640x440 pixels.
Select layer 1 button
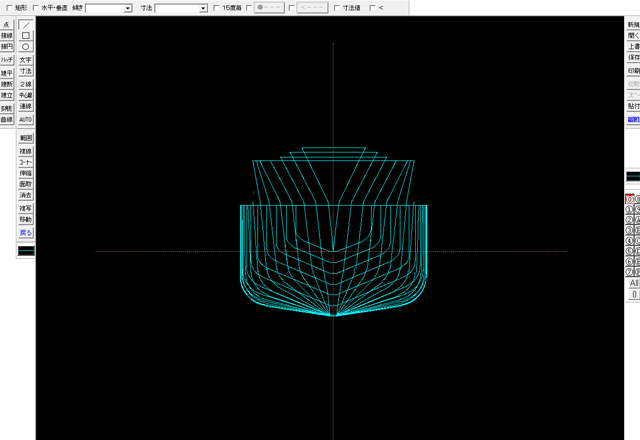coord(630,209)
